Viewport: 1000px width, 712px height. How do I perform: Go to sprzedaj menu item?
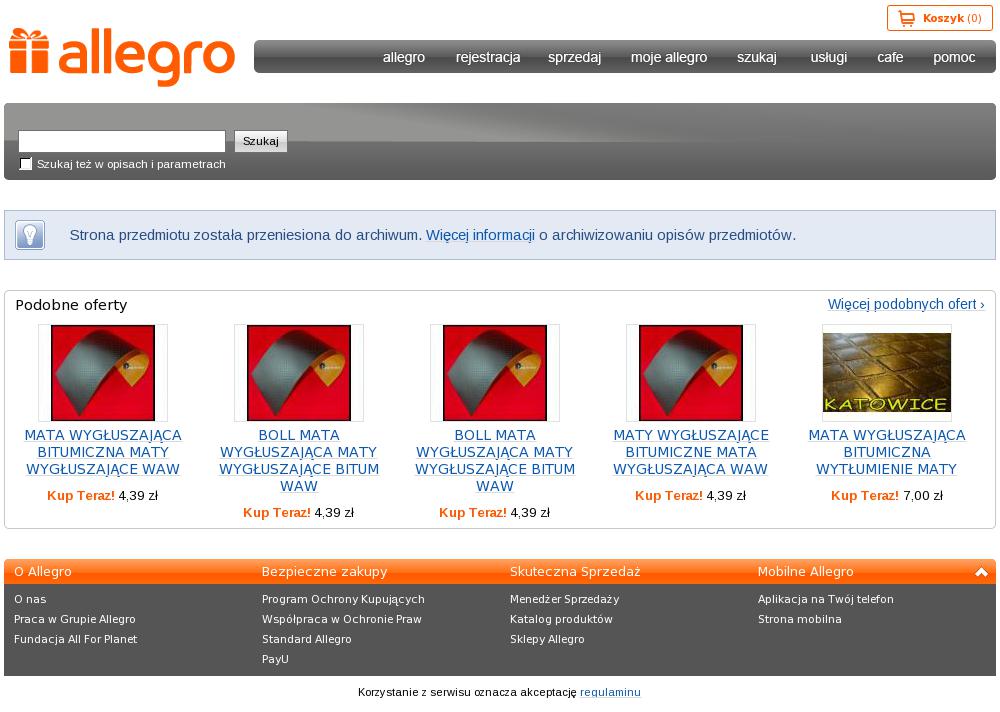(575, 57)
